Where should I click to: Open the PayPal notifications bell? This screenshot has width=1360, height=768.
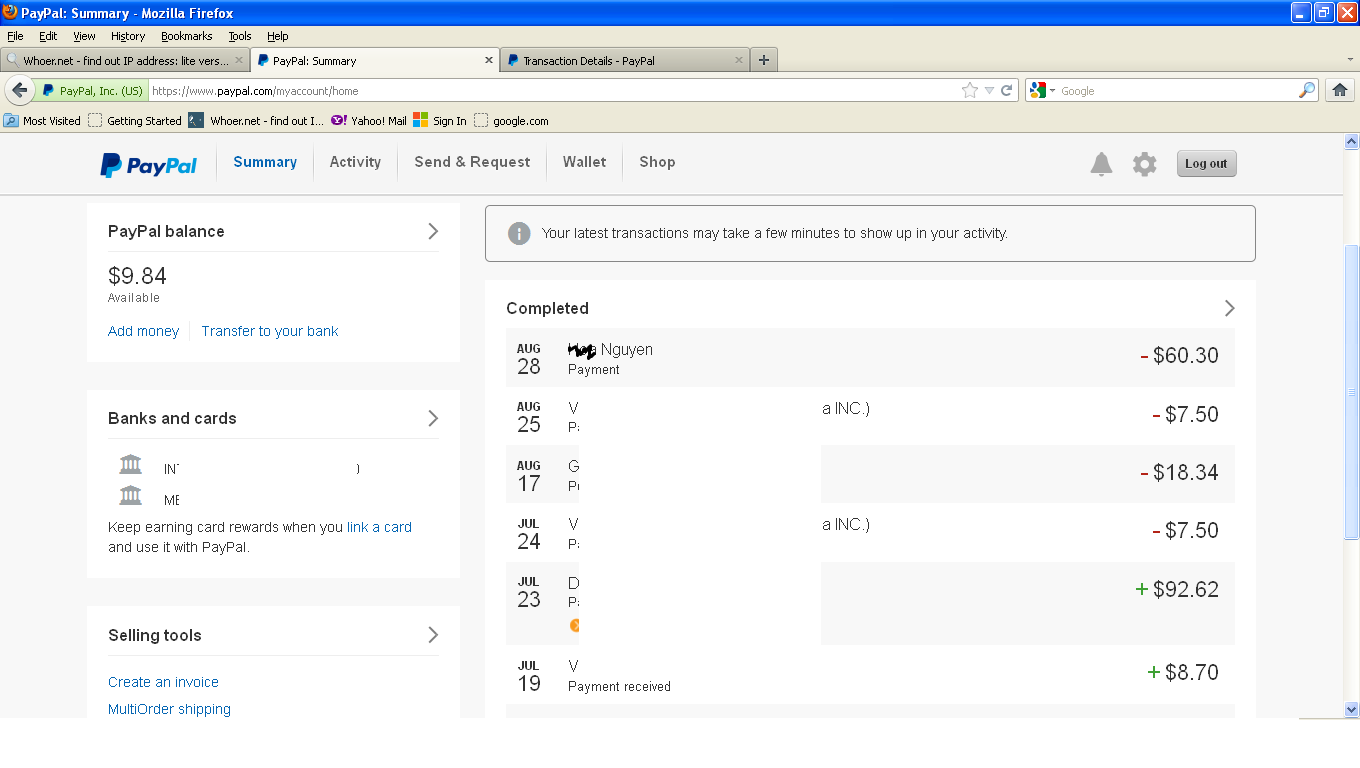[1101, 164]
